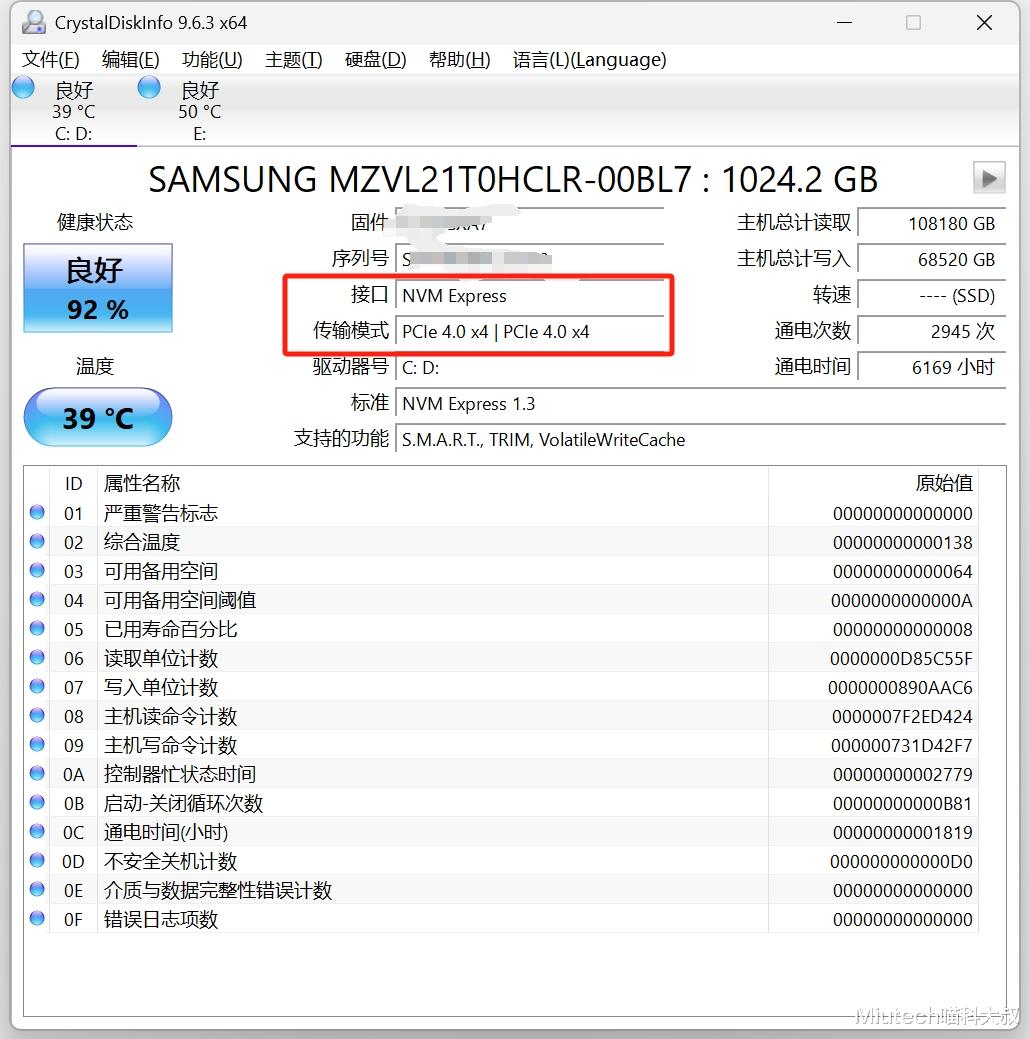This screenshot has width=1030, height=1039.
Task: Click the CrystalDiskInfo title bar app icon
Action: pos(34,23)
